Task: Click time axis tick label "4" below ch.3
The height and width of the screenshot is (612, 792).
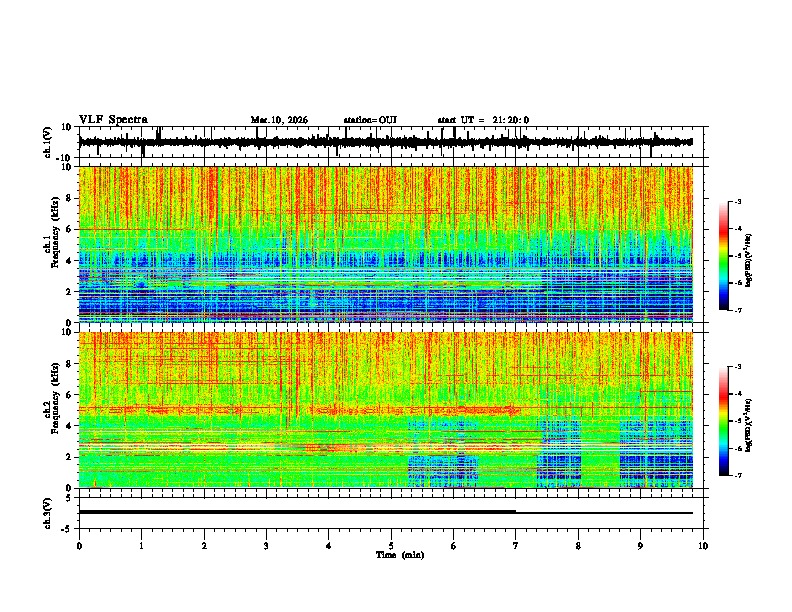Action: tap(329, 546)
